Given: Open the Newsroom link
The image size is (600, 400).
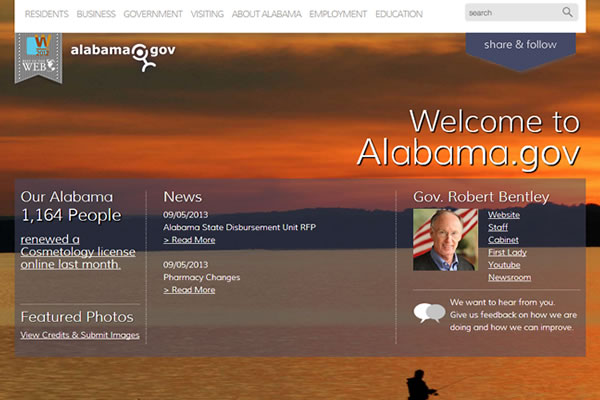Looking at the screenshot, I should pos(509,278).
